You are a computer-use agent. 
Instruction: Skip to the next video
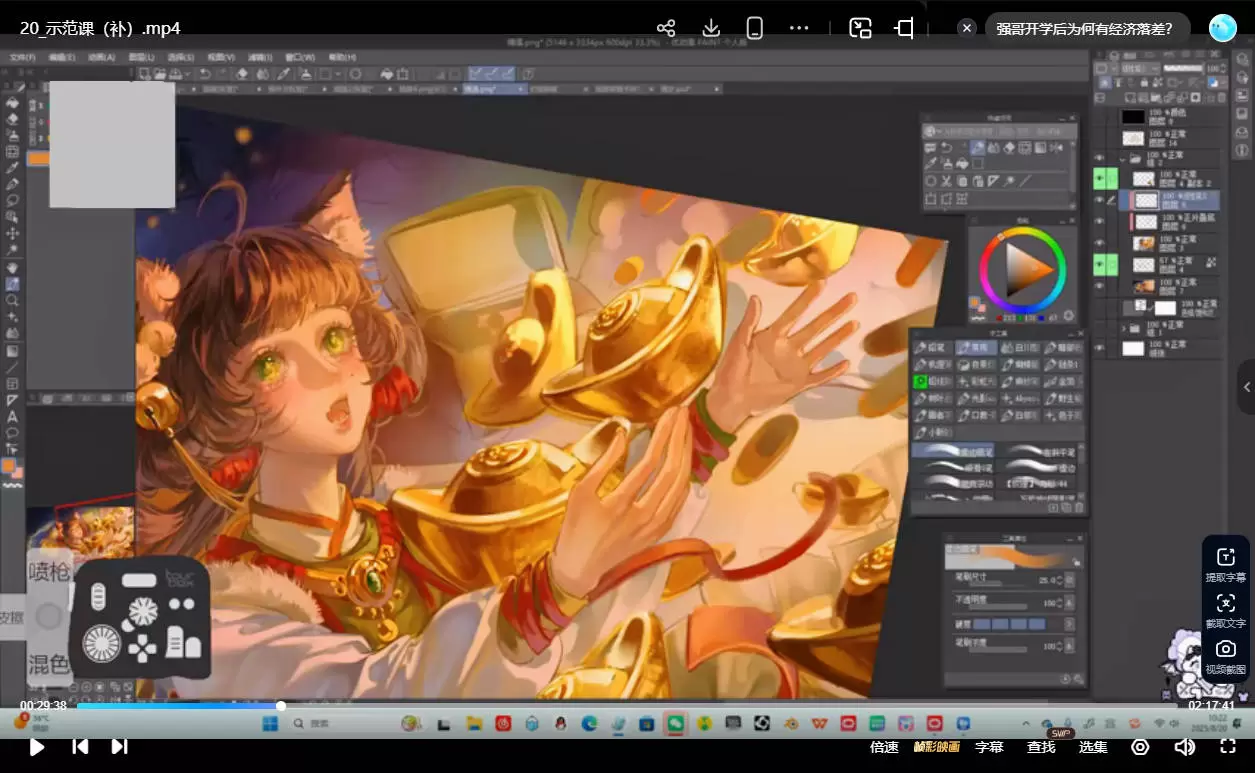(119, 746)
